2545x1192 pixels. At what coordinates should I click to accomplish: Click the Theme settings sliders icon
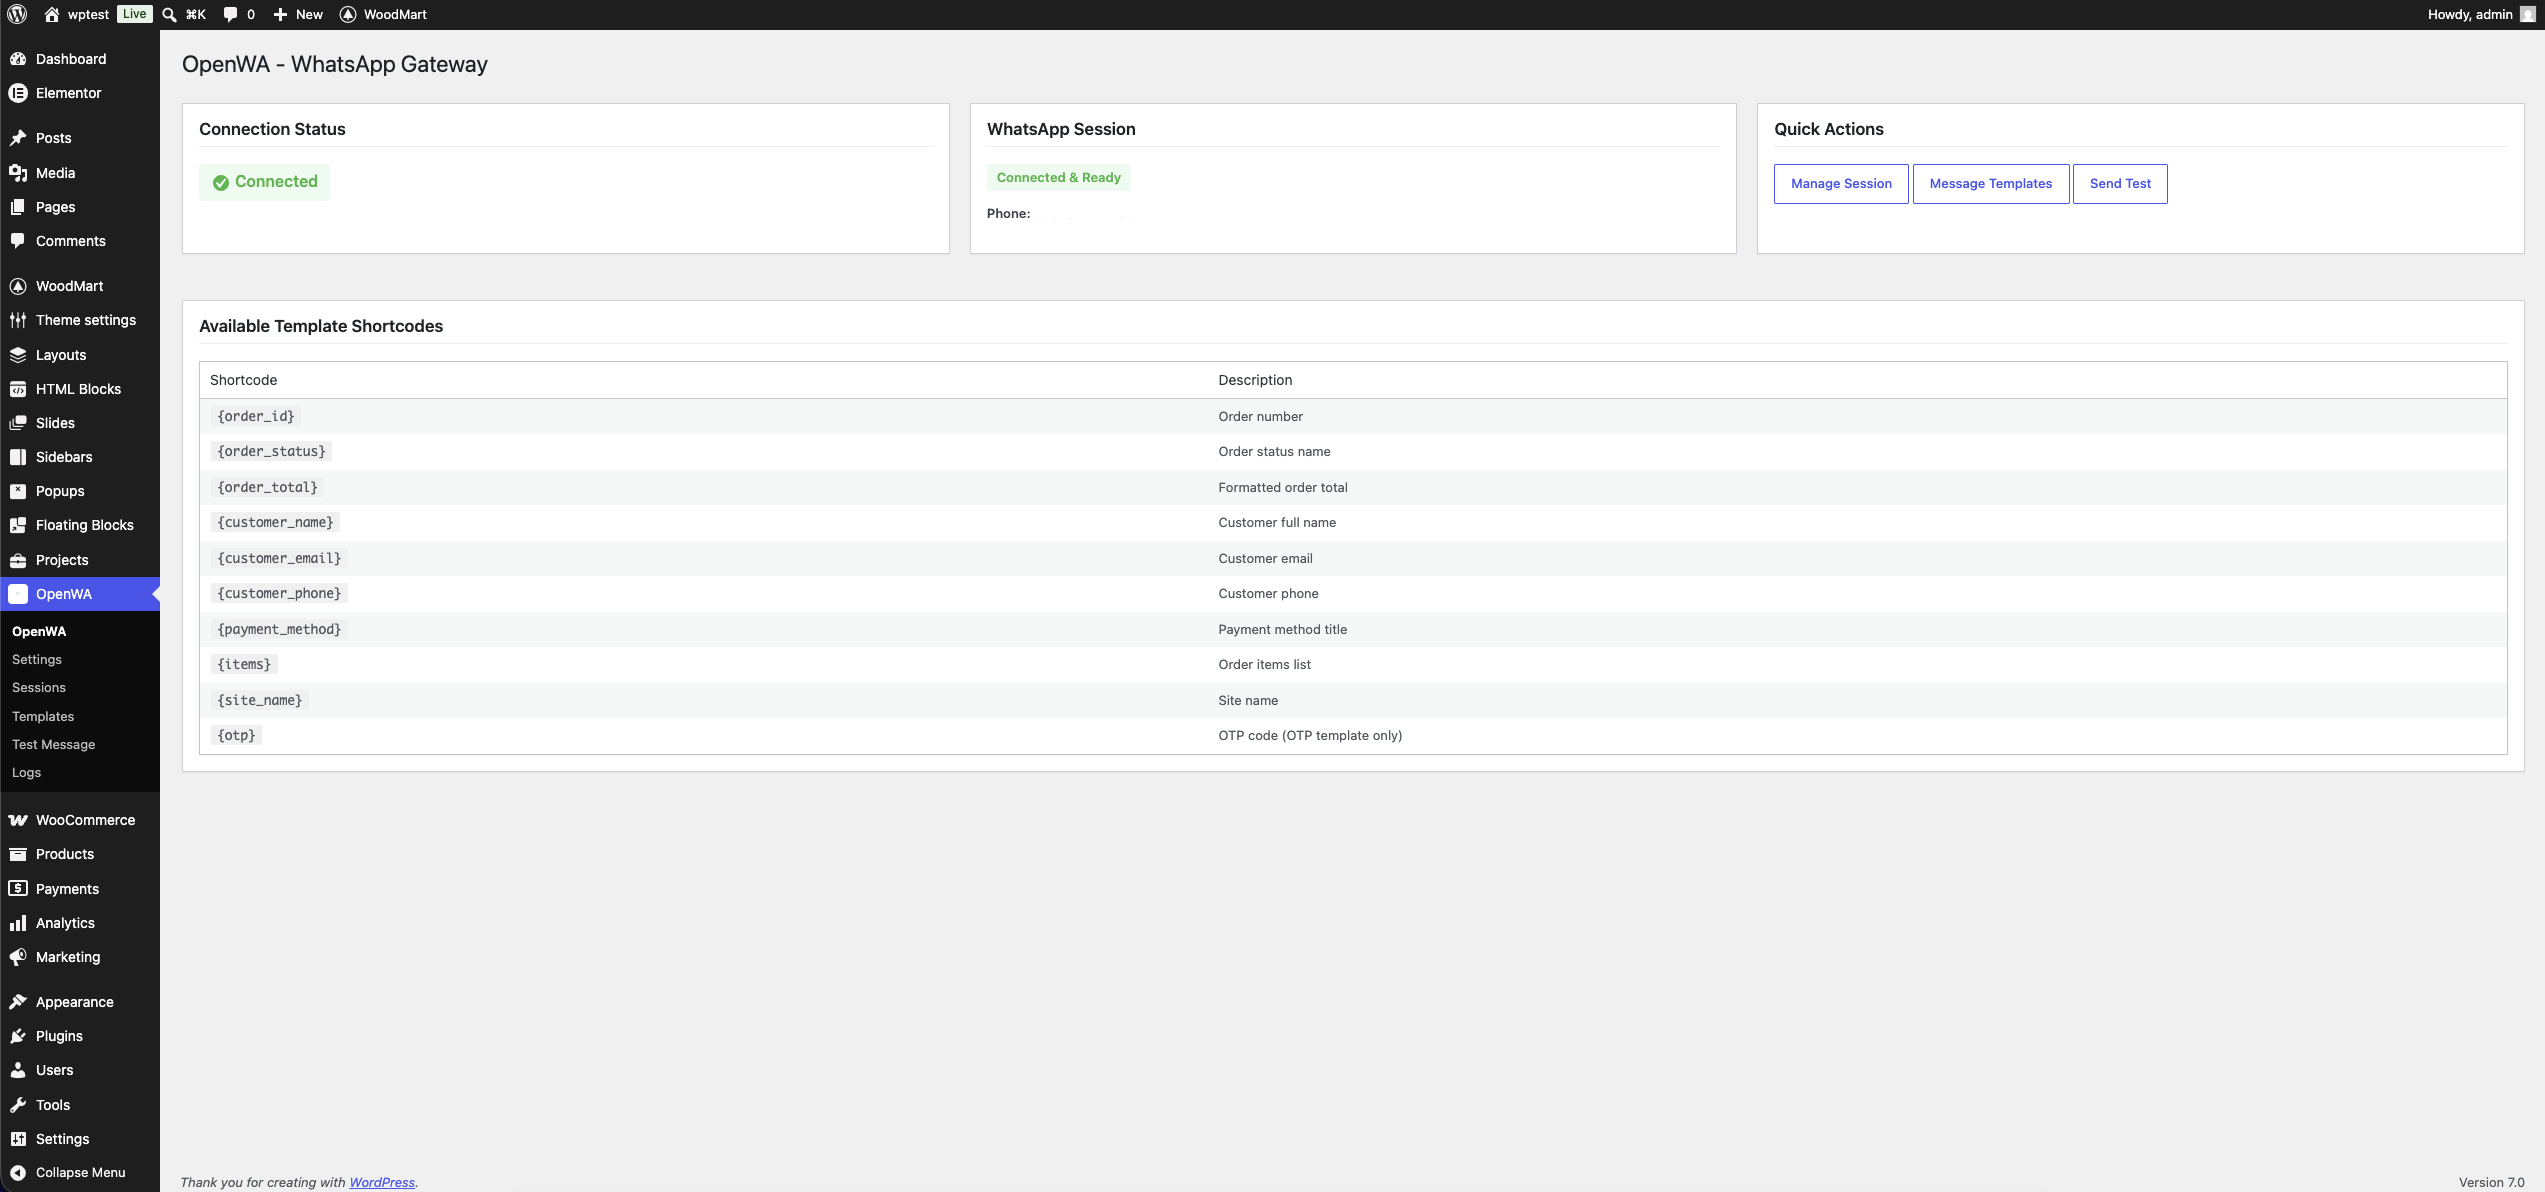tap(18, 320)
